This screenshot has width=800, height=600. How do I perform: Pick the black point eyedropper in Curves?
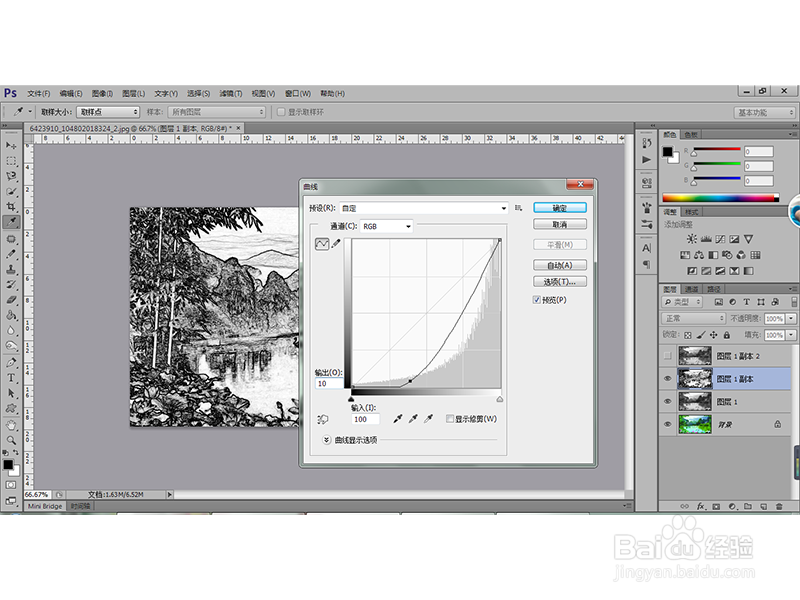click(397, 419)
